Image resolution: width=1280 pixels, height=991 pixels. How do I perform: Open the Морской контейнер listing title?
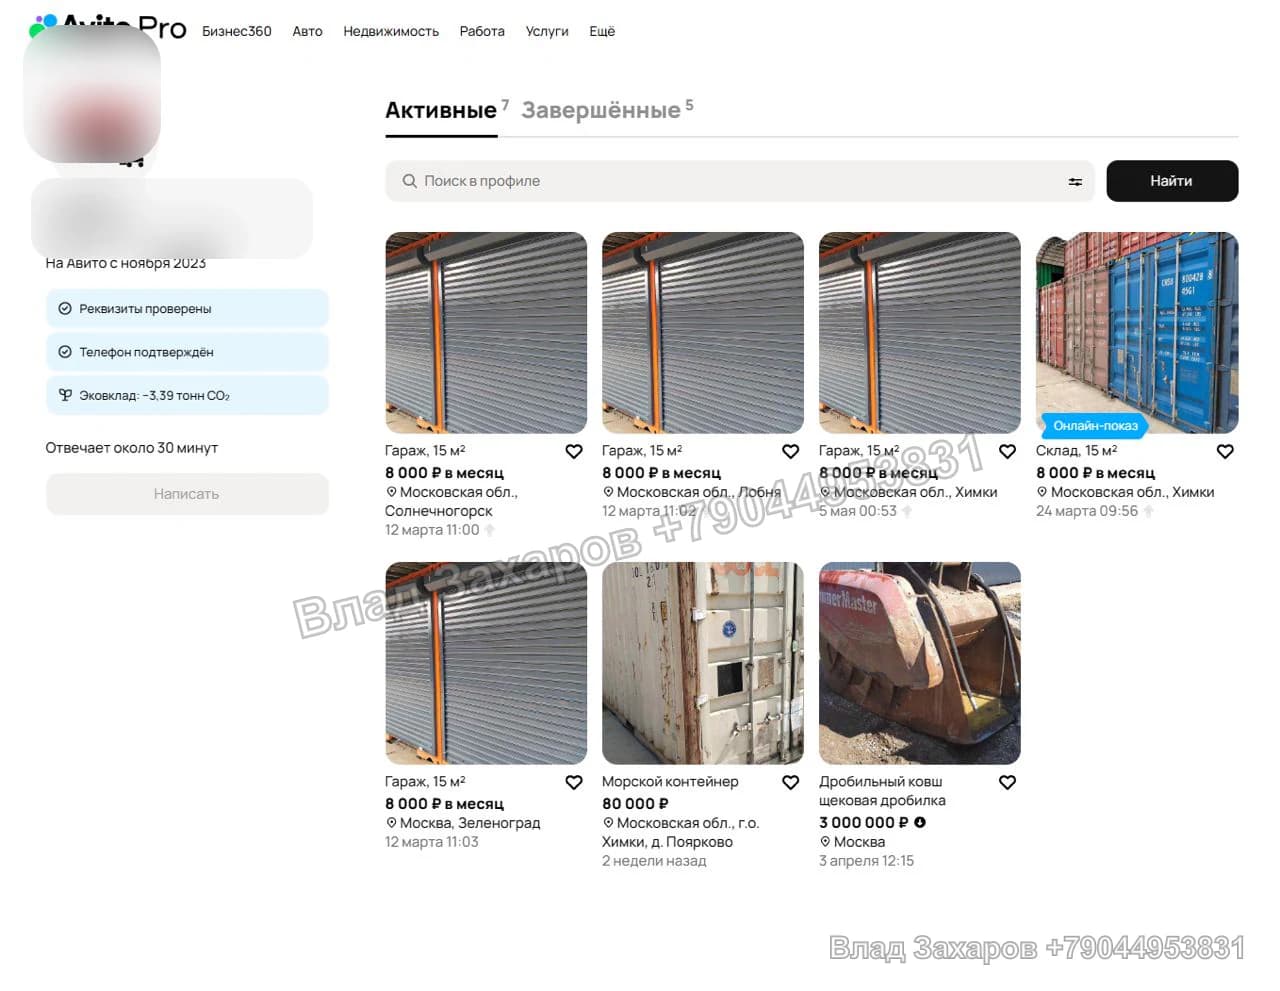click(670, 782)
